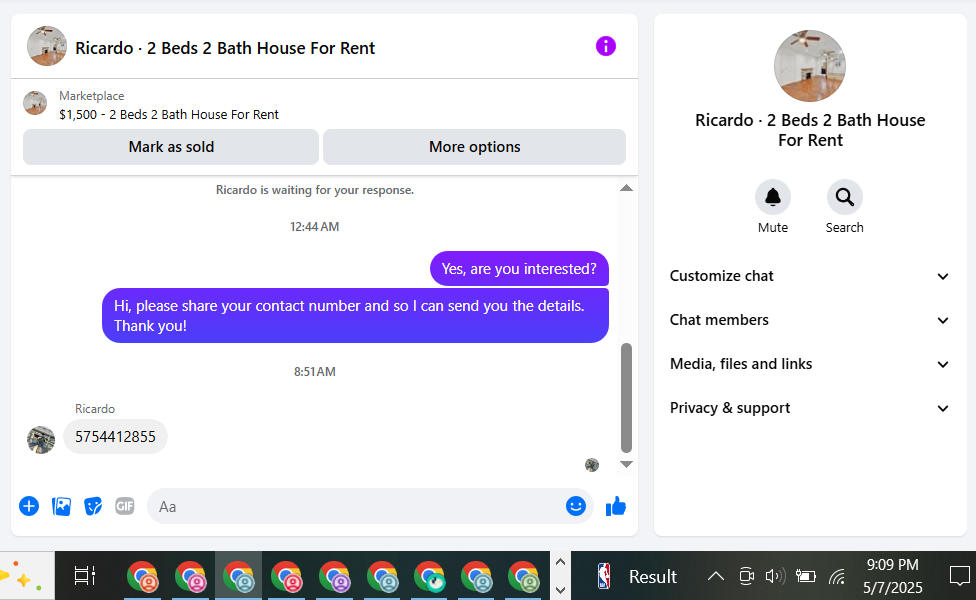The width and height of the screenshot is (976, 600).
Task: Open conversation information purple icon
Action: tap(606, 46)
